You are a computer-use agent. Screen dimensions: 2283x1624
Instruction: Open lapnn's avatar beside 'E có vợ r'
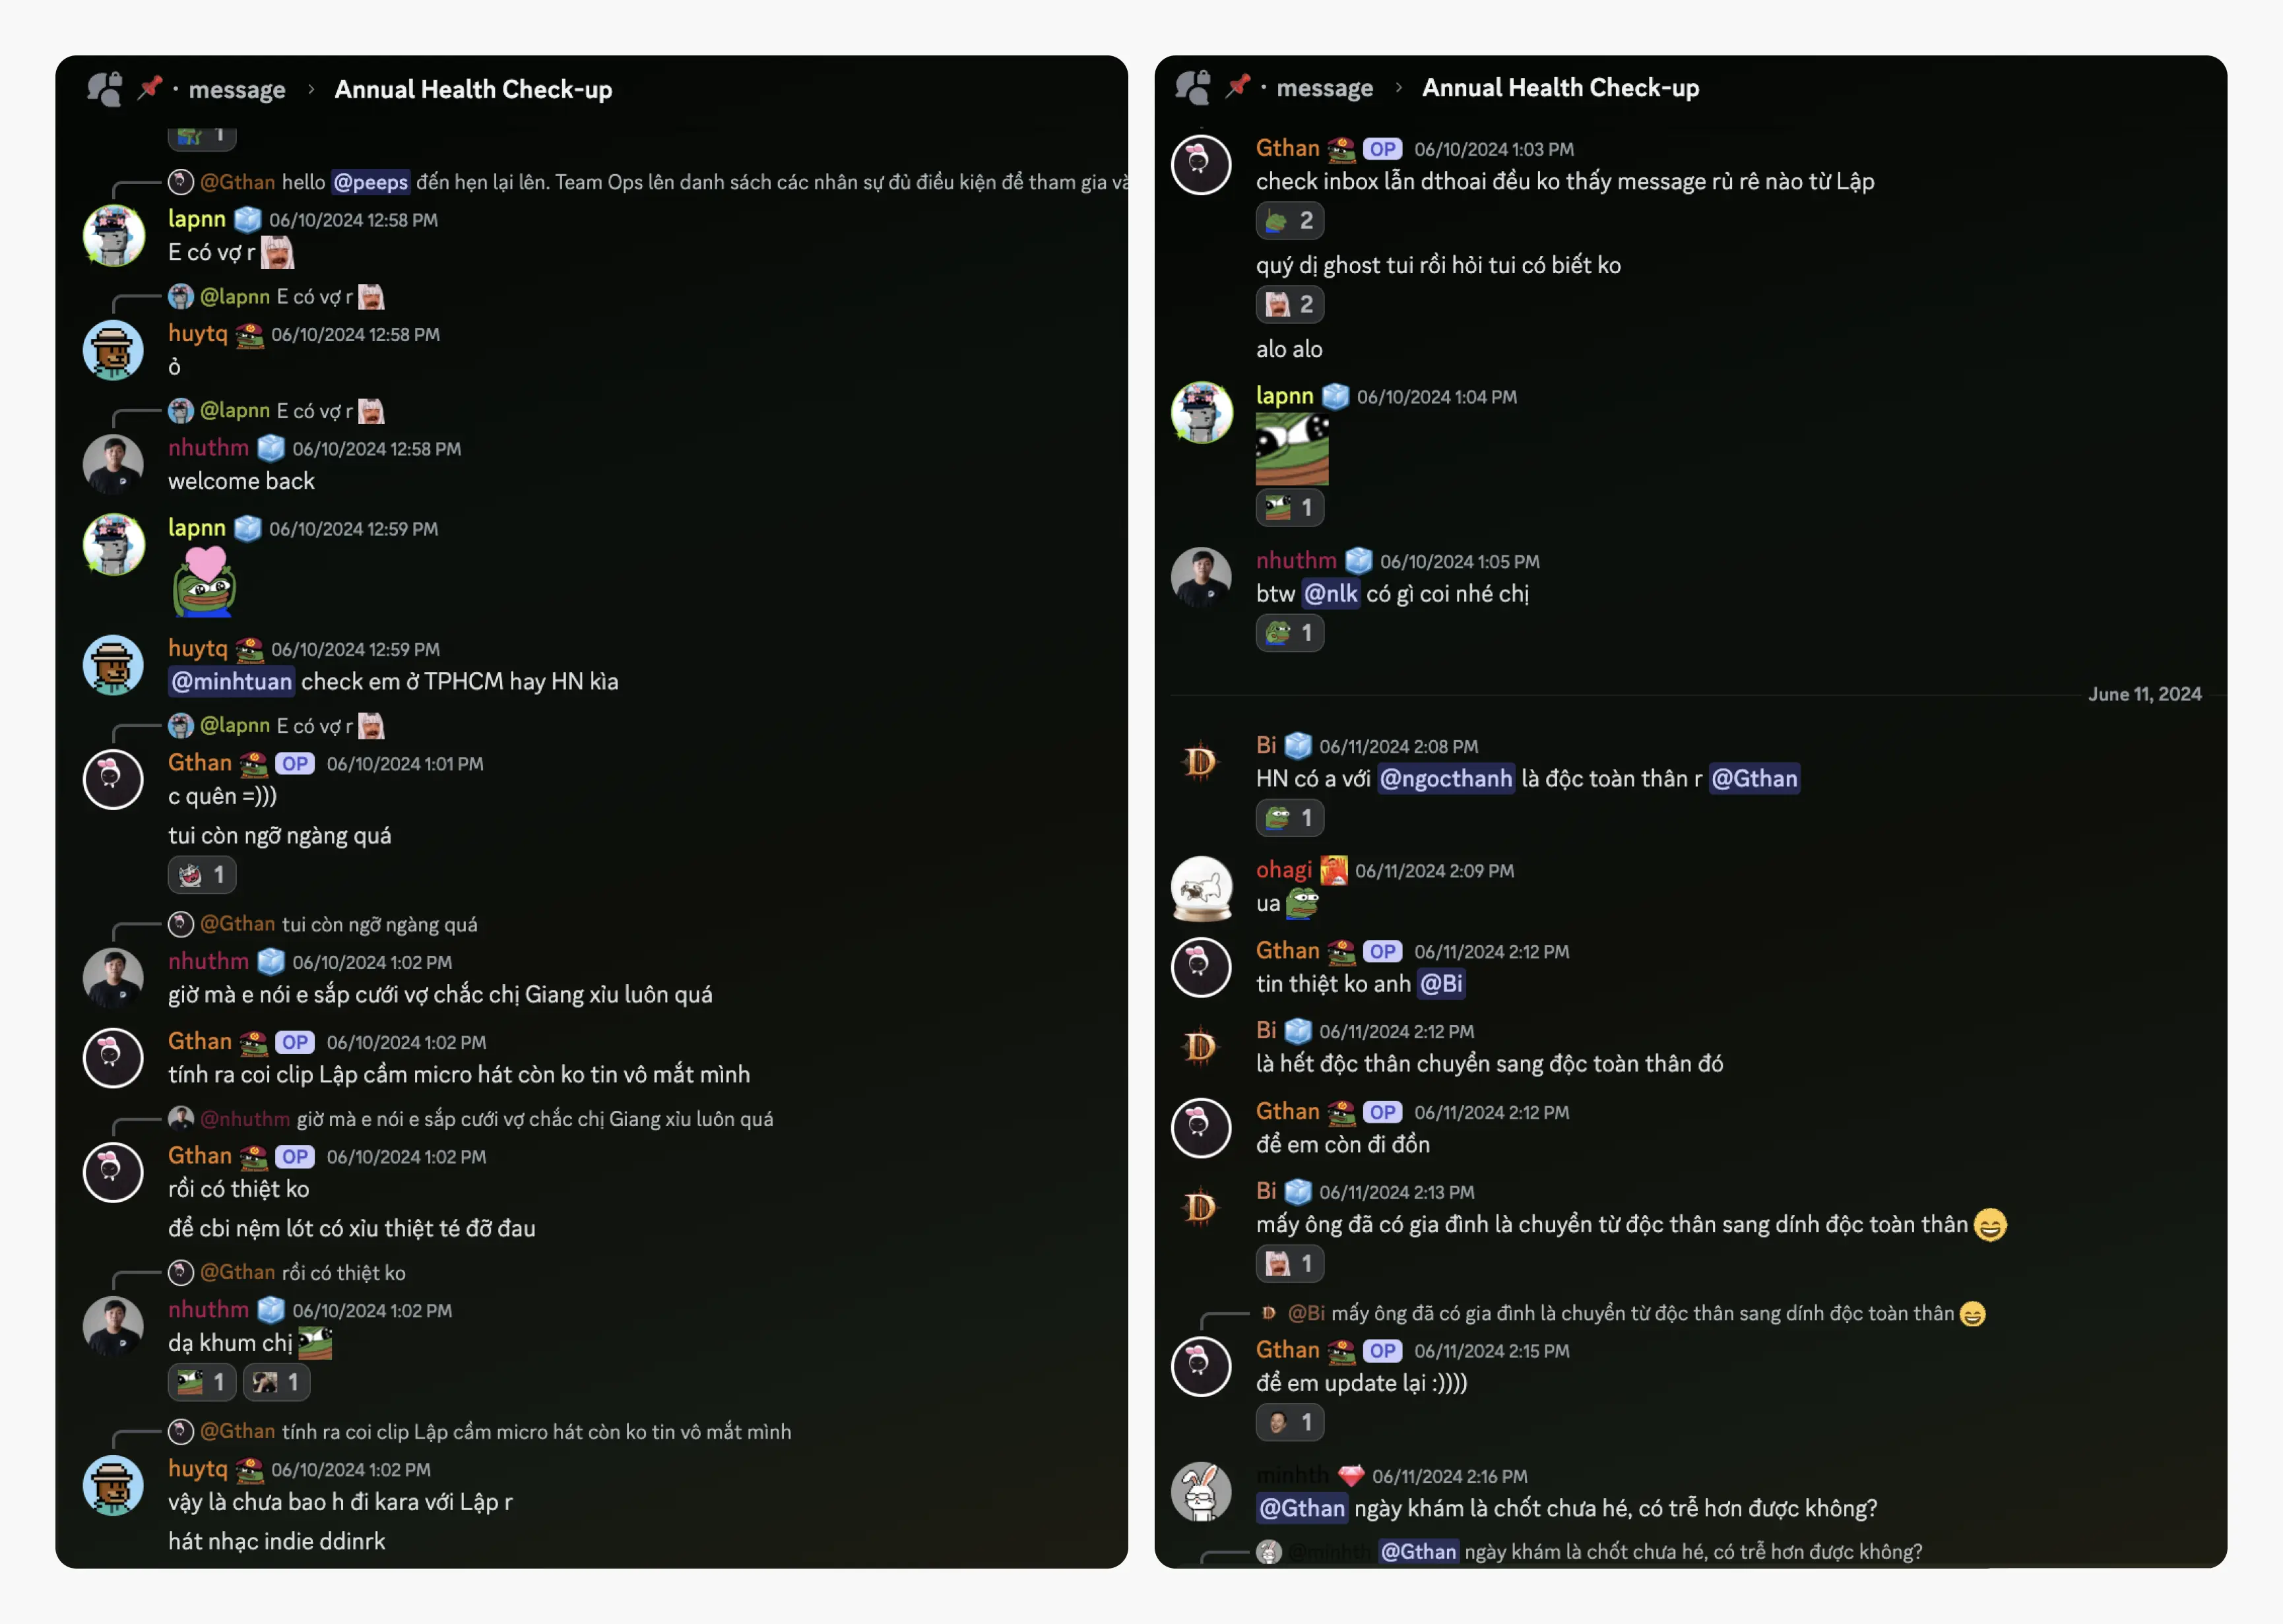pyautogui.click(x=113, y=236)
